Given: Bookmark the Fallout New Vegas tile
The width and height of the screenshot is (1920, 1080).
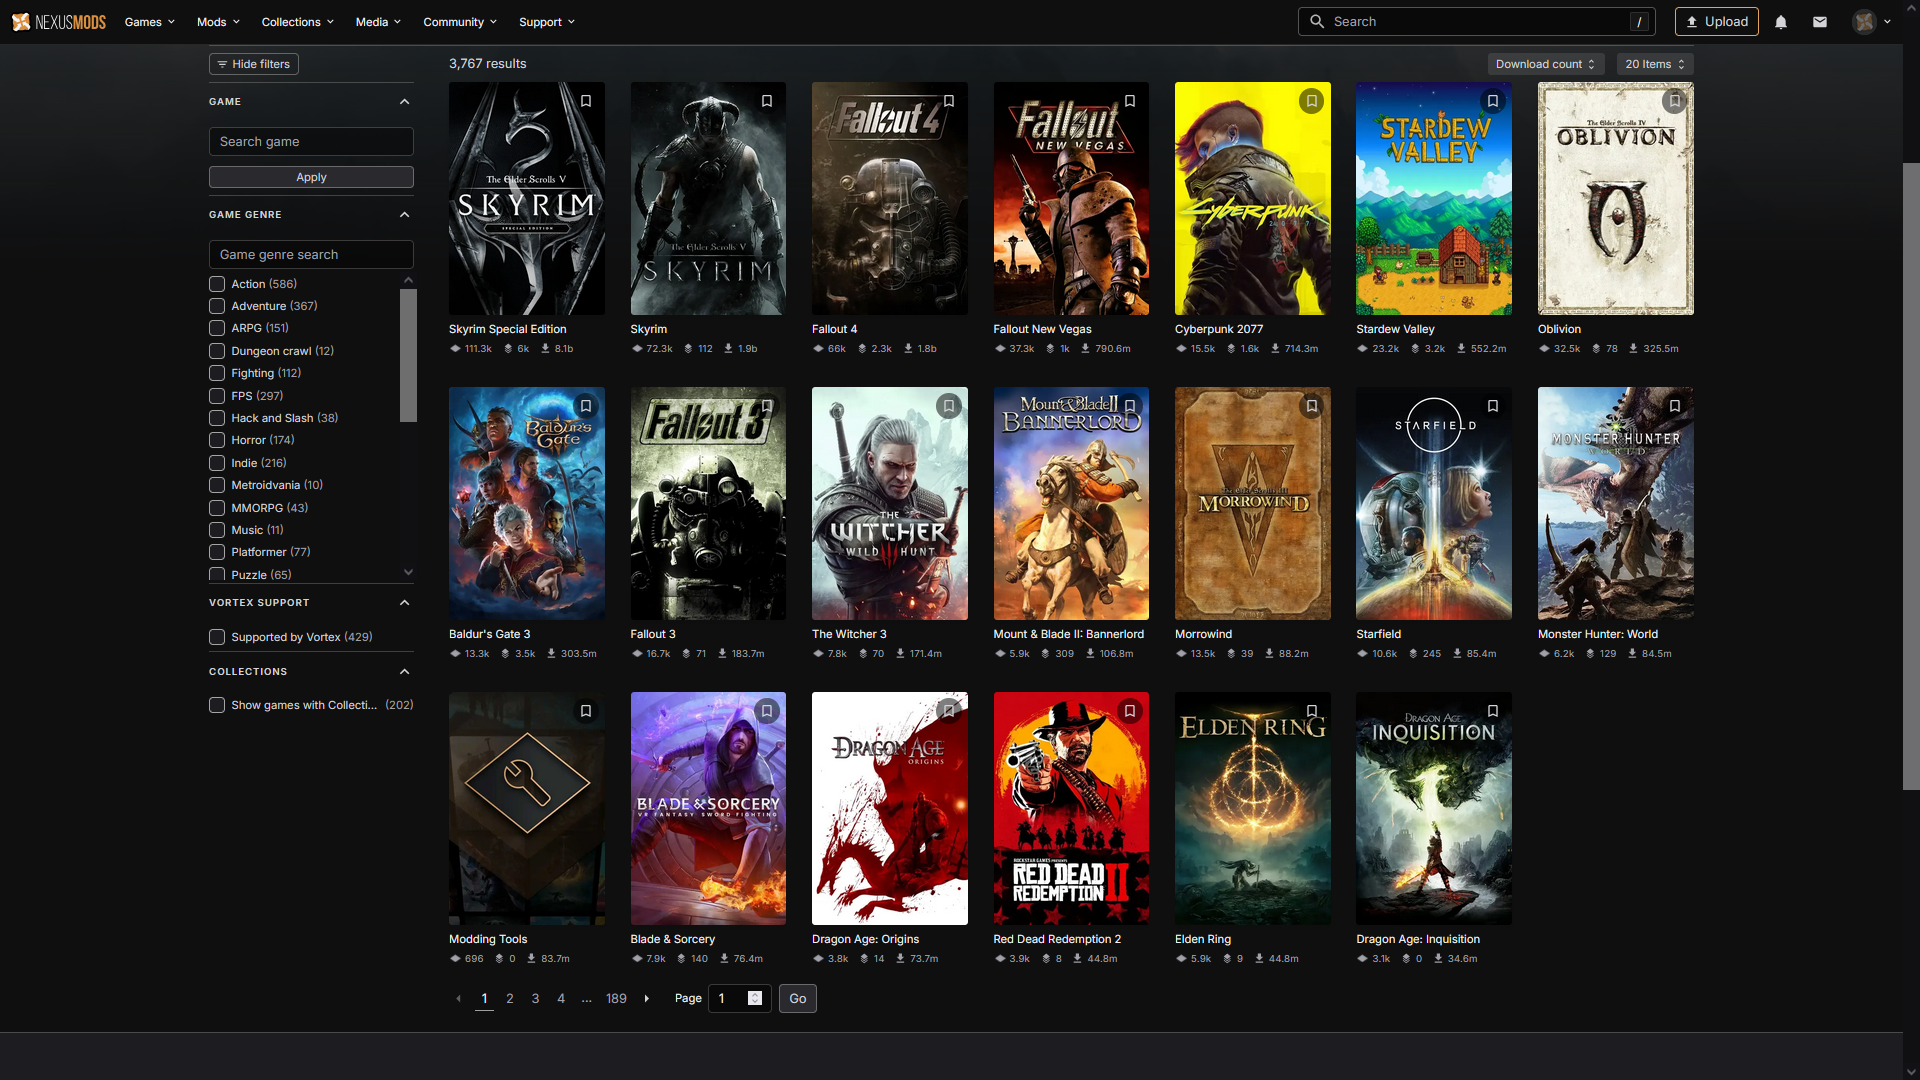Looking at the screenshot, I should 1130,101.
